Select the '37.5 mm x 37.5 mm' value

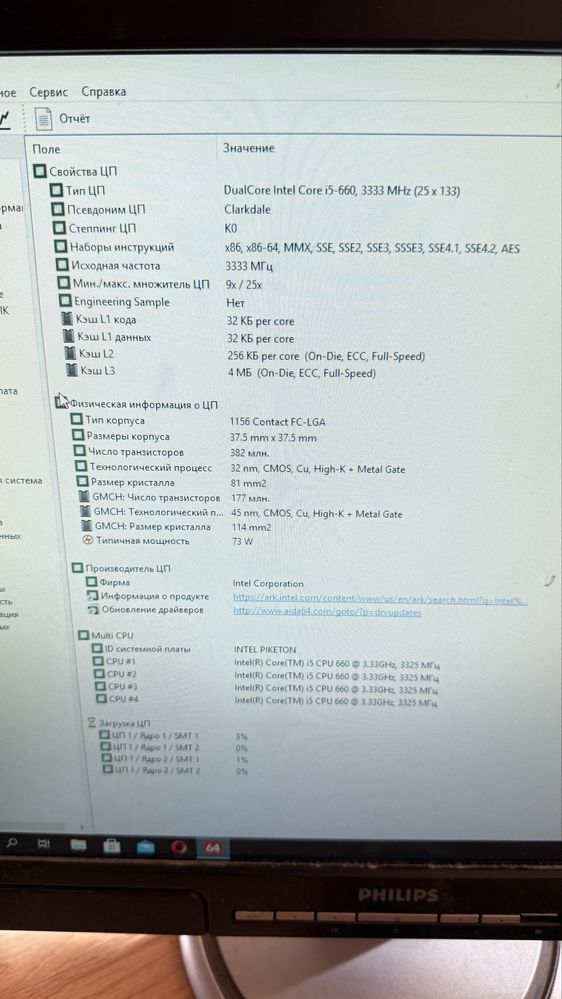click(x=273, y=438)
